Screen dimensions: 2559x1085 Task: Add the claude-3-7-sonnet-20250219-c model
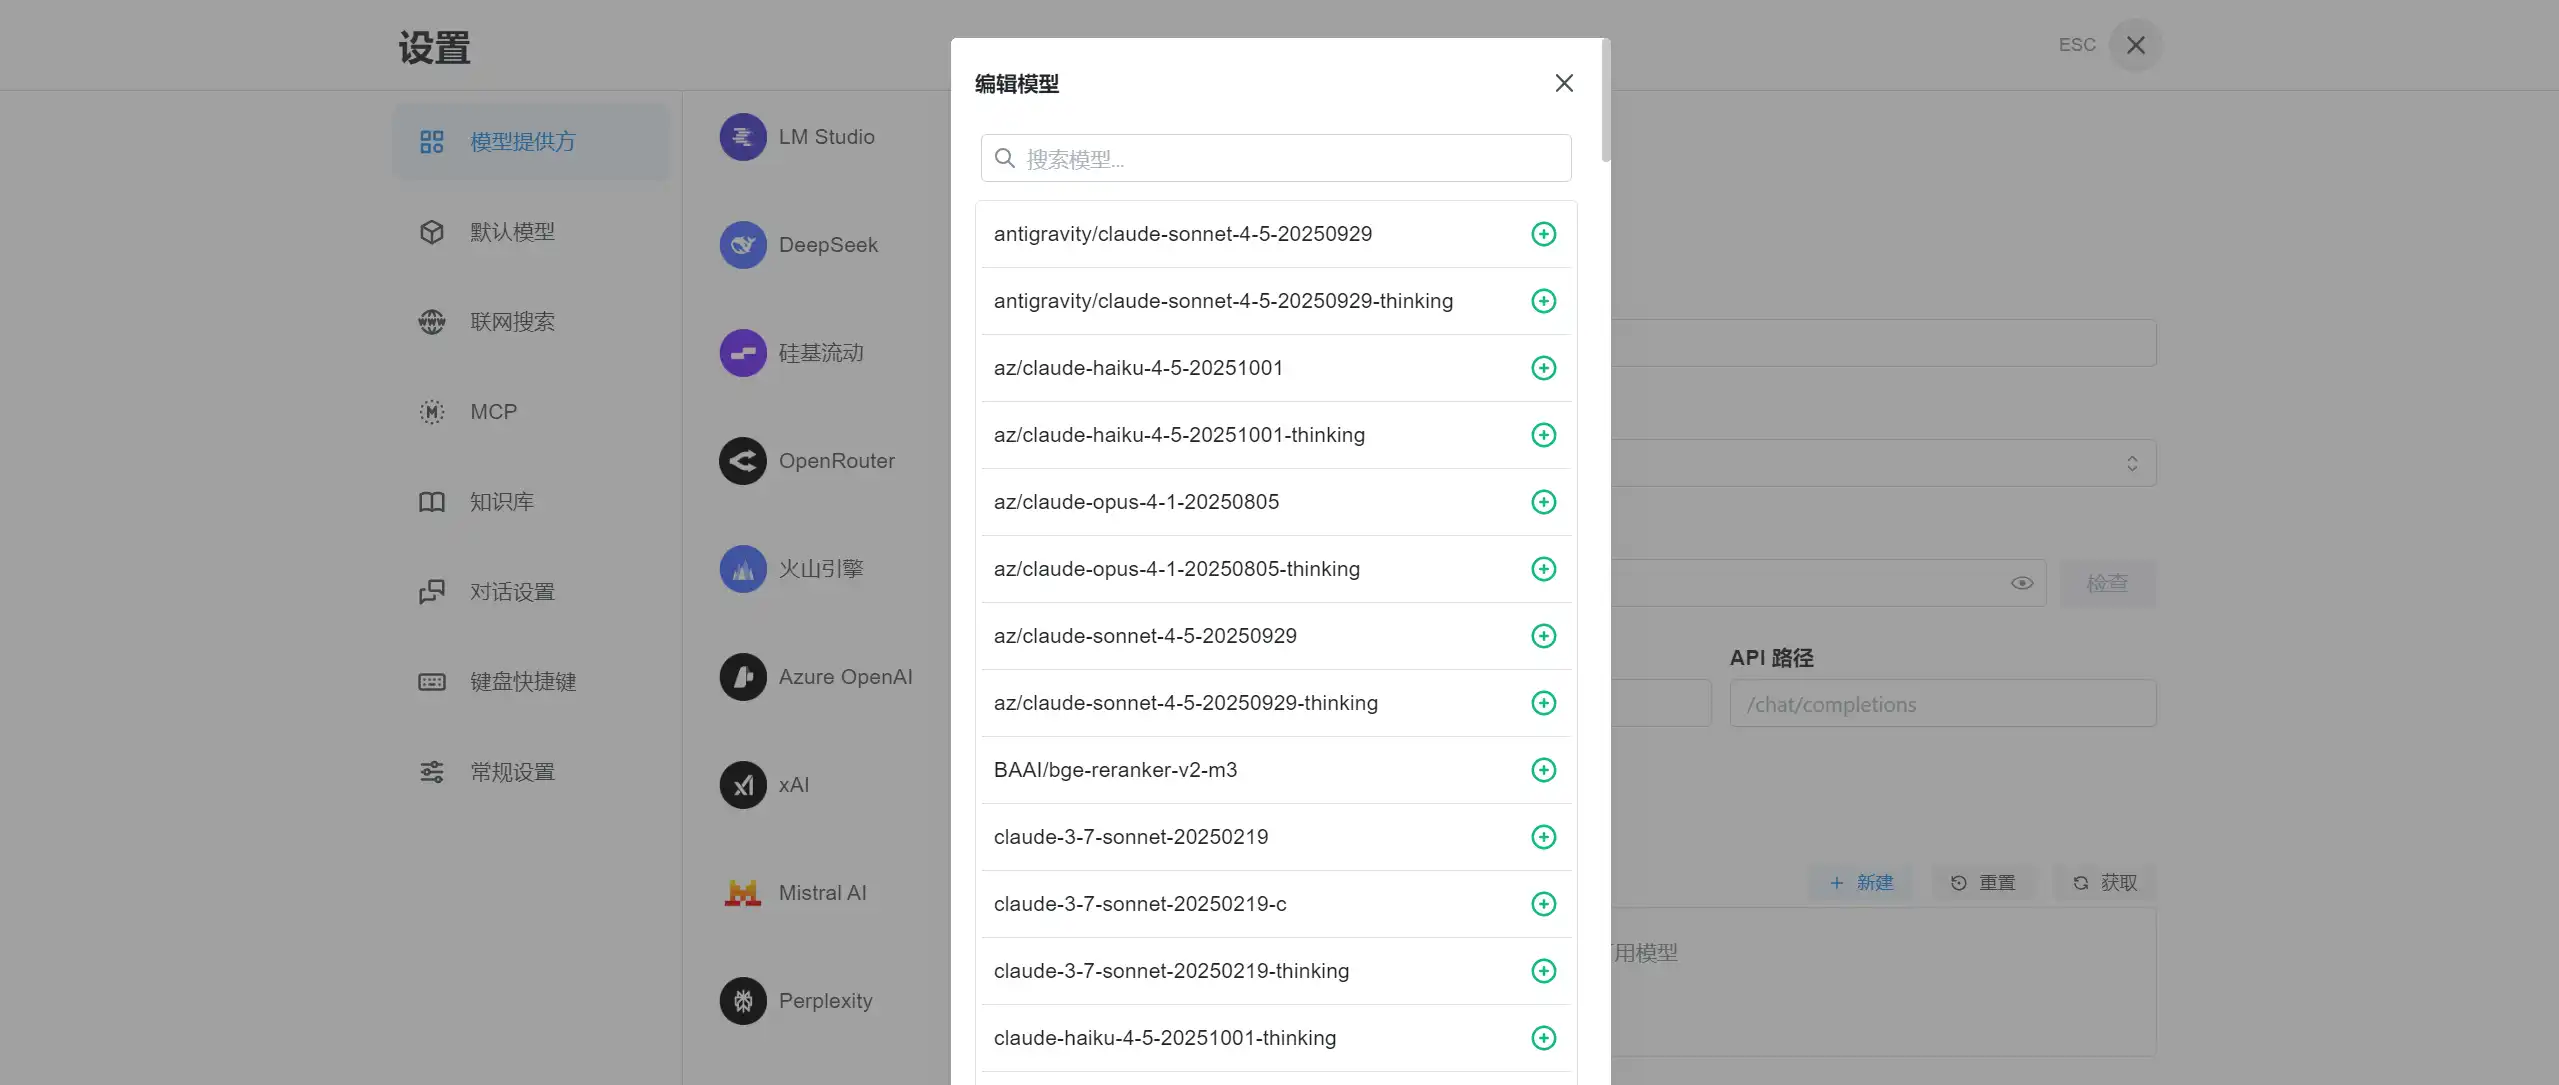tap(1543, 904)
